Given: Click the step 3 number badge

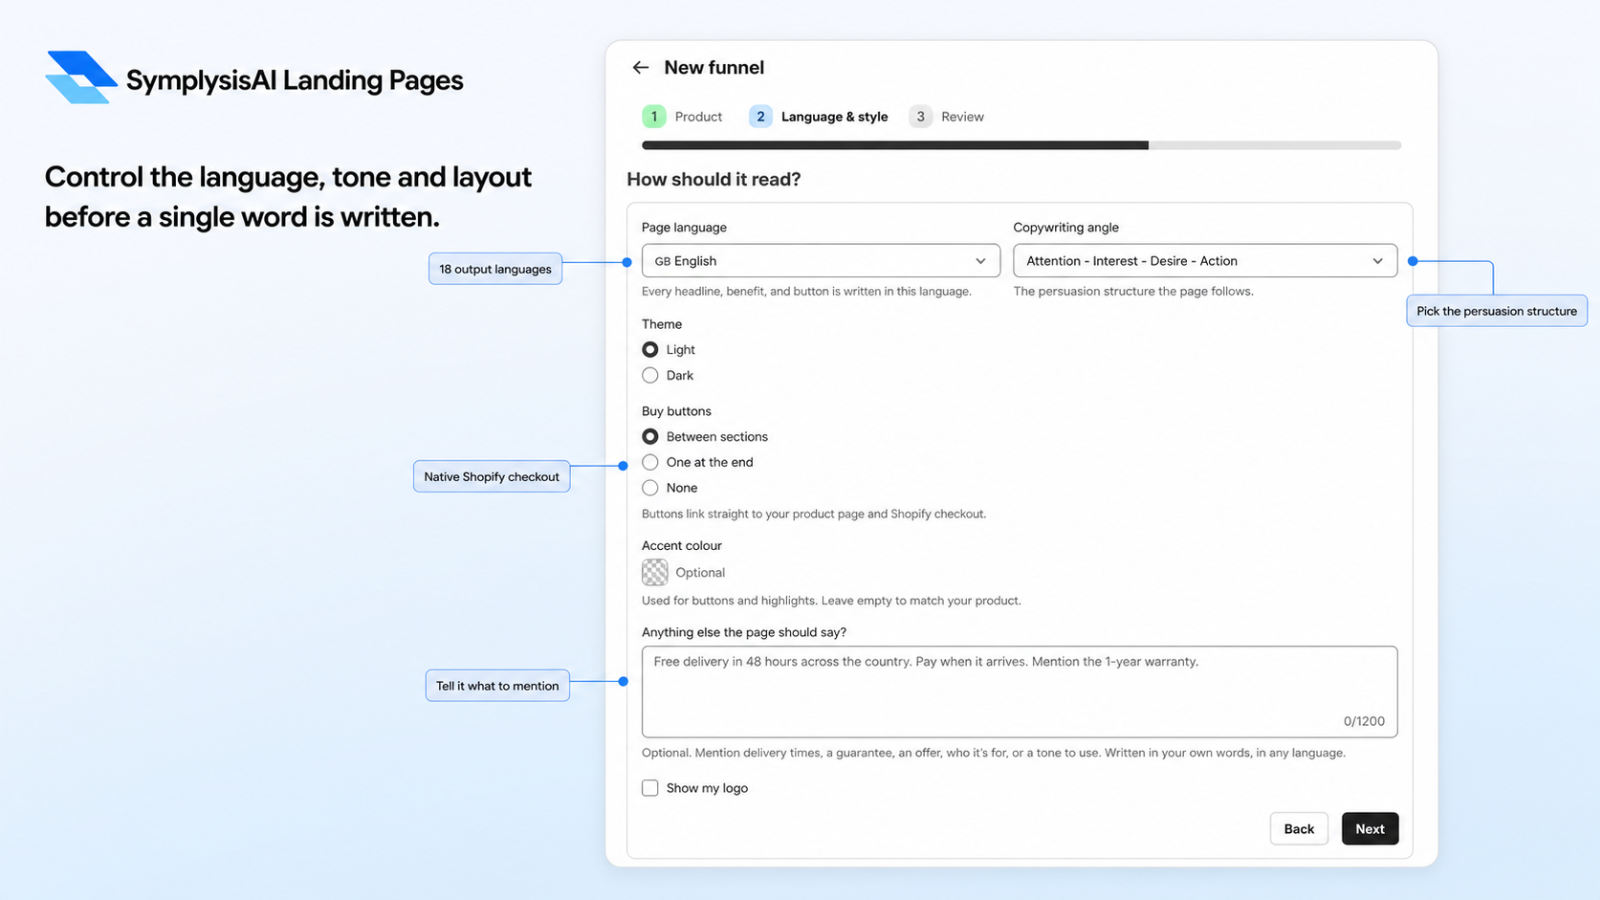Looking at the screenshot, I should point(920,117).
